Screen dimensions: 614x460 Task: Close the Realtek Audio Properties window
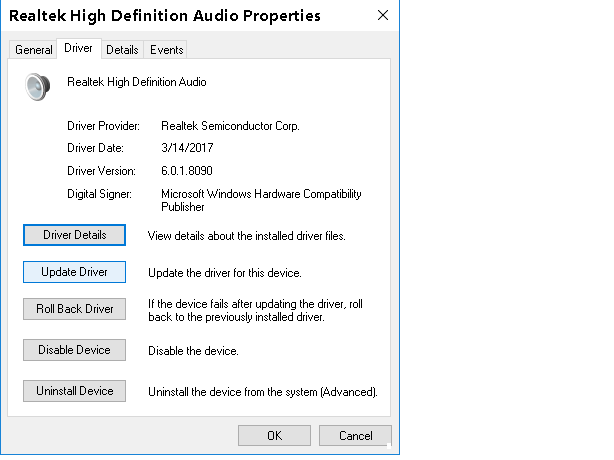pyautogui.click(x=383, y=15)
